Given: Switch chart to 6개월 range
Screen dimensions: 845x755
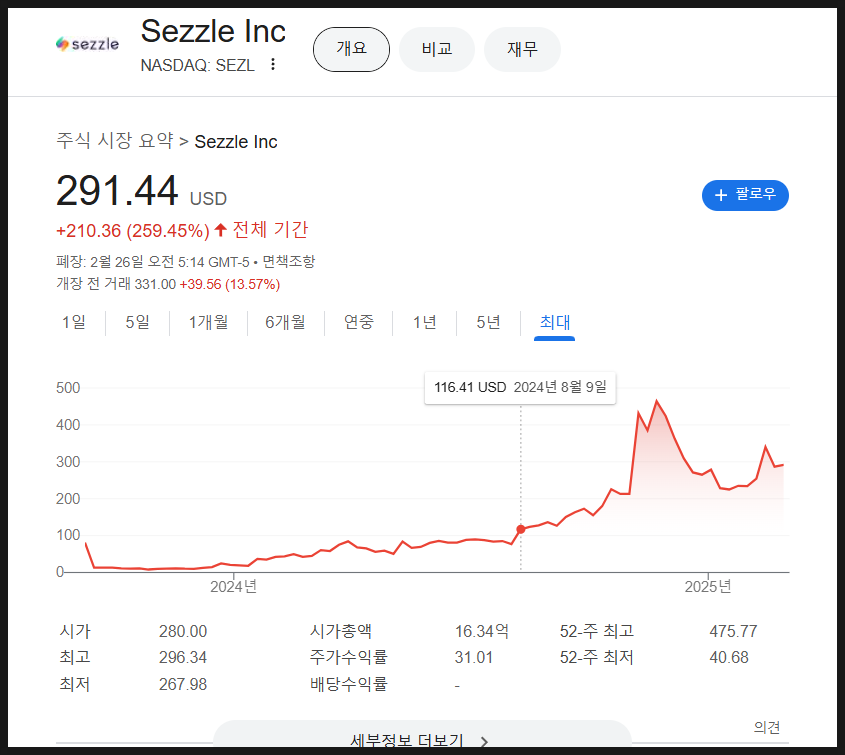Looking at the screenshot, I should (285, 322).
